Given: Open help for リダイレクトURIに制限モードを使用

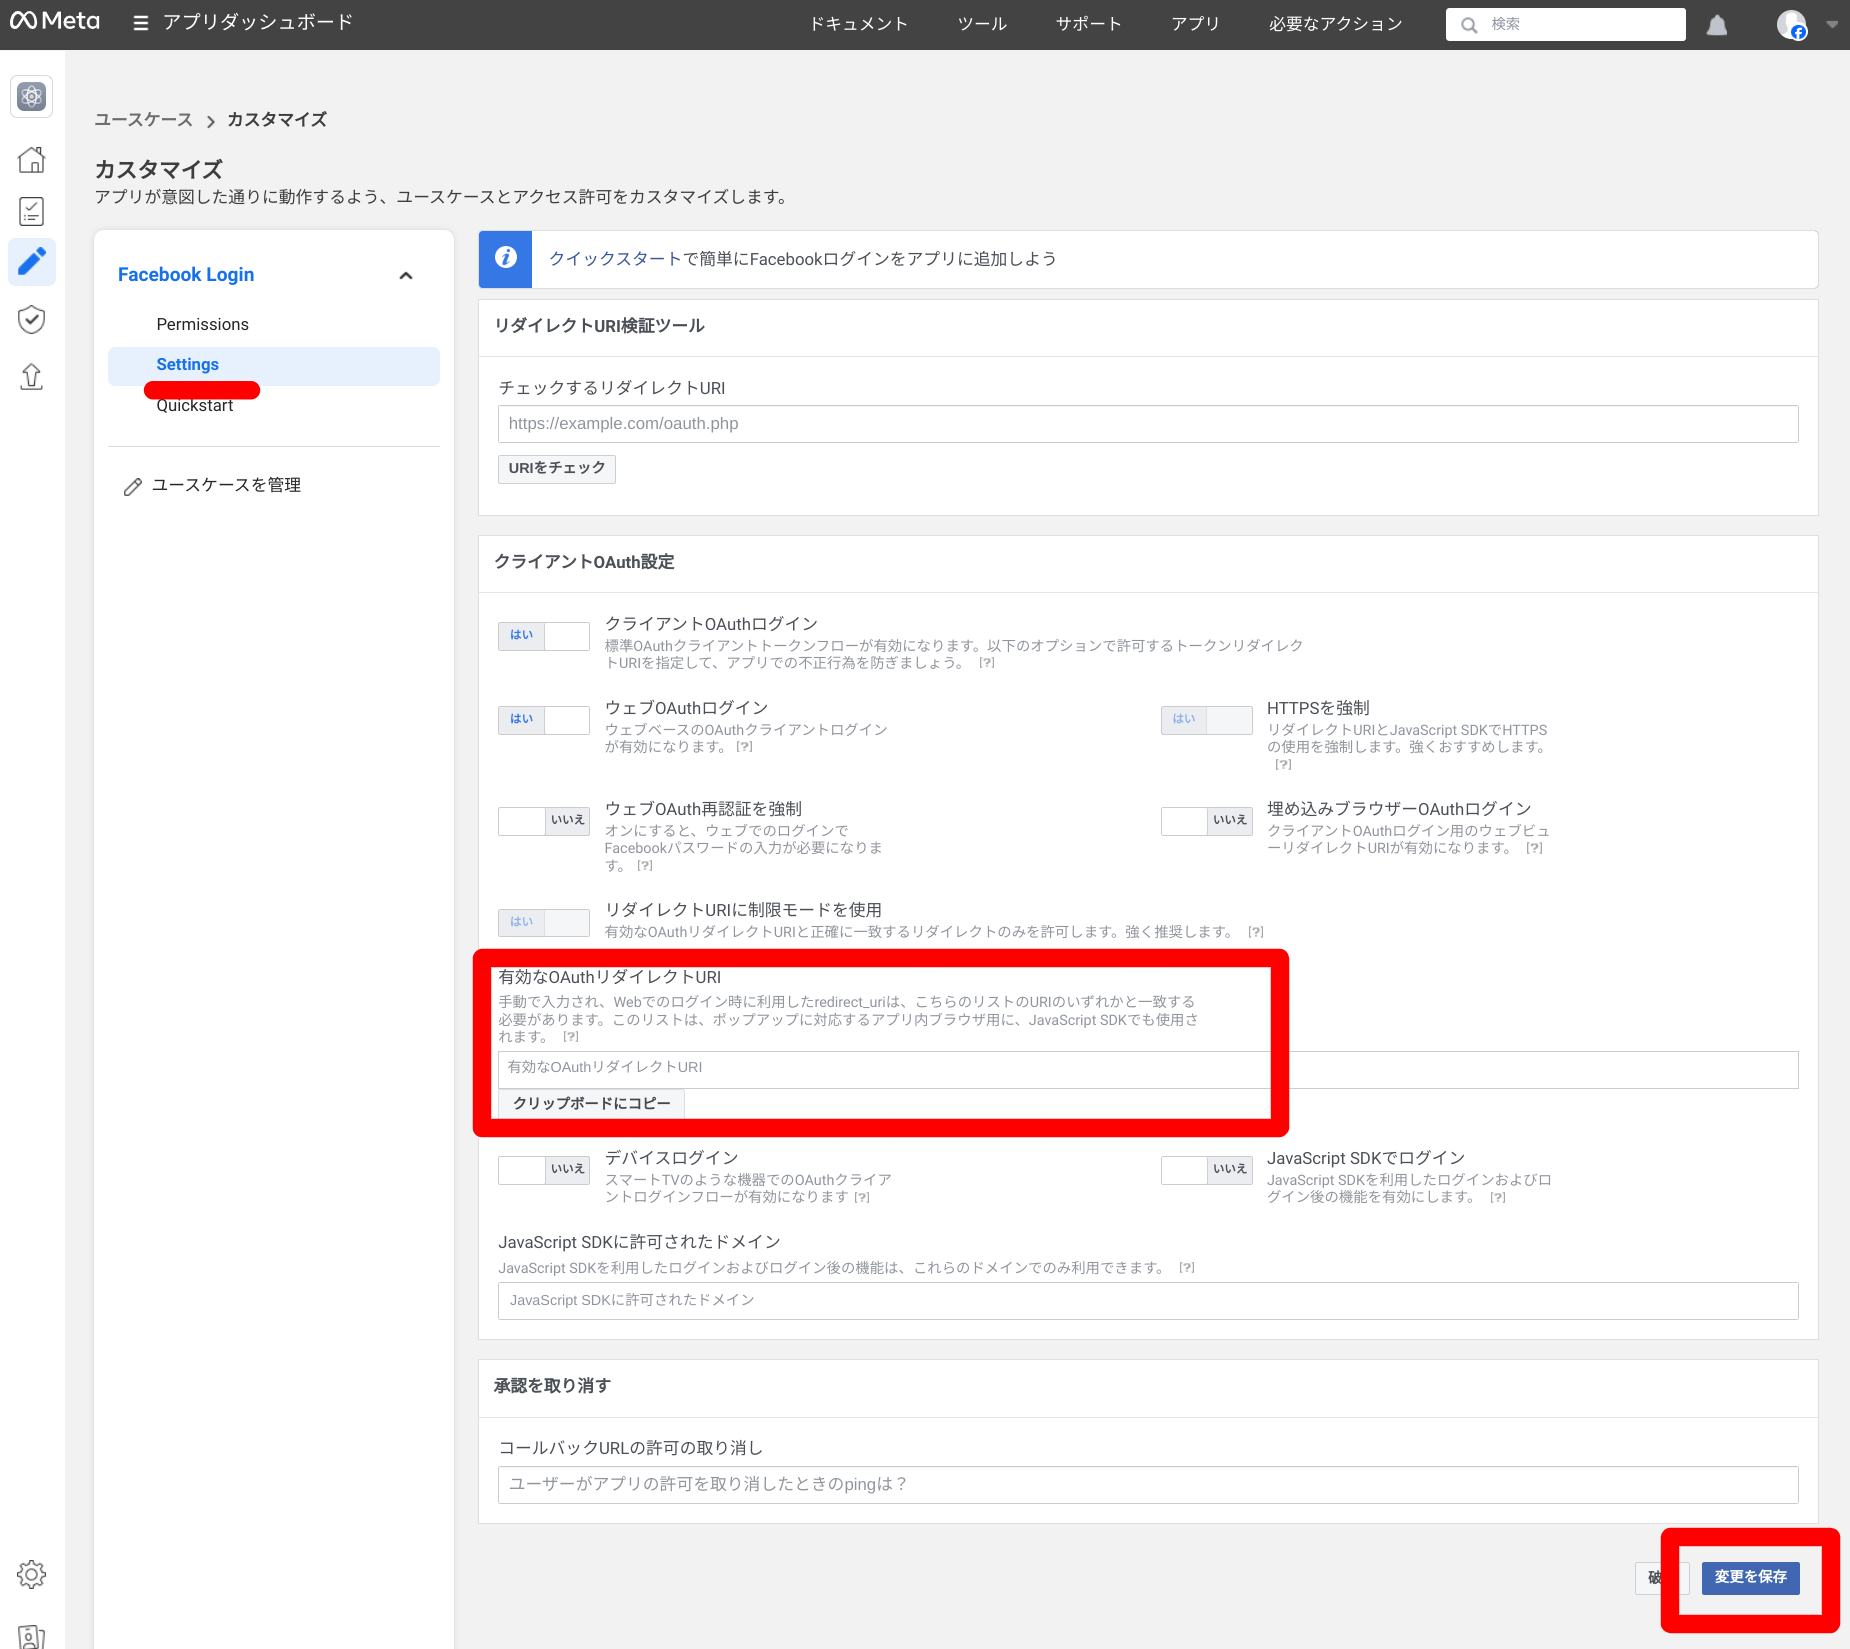Looking at the screenshot, I should 1256,932.
